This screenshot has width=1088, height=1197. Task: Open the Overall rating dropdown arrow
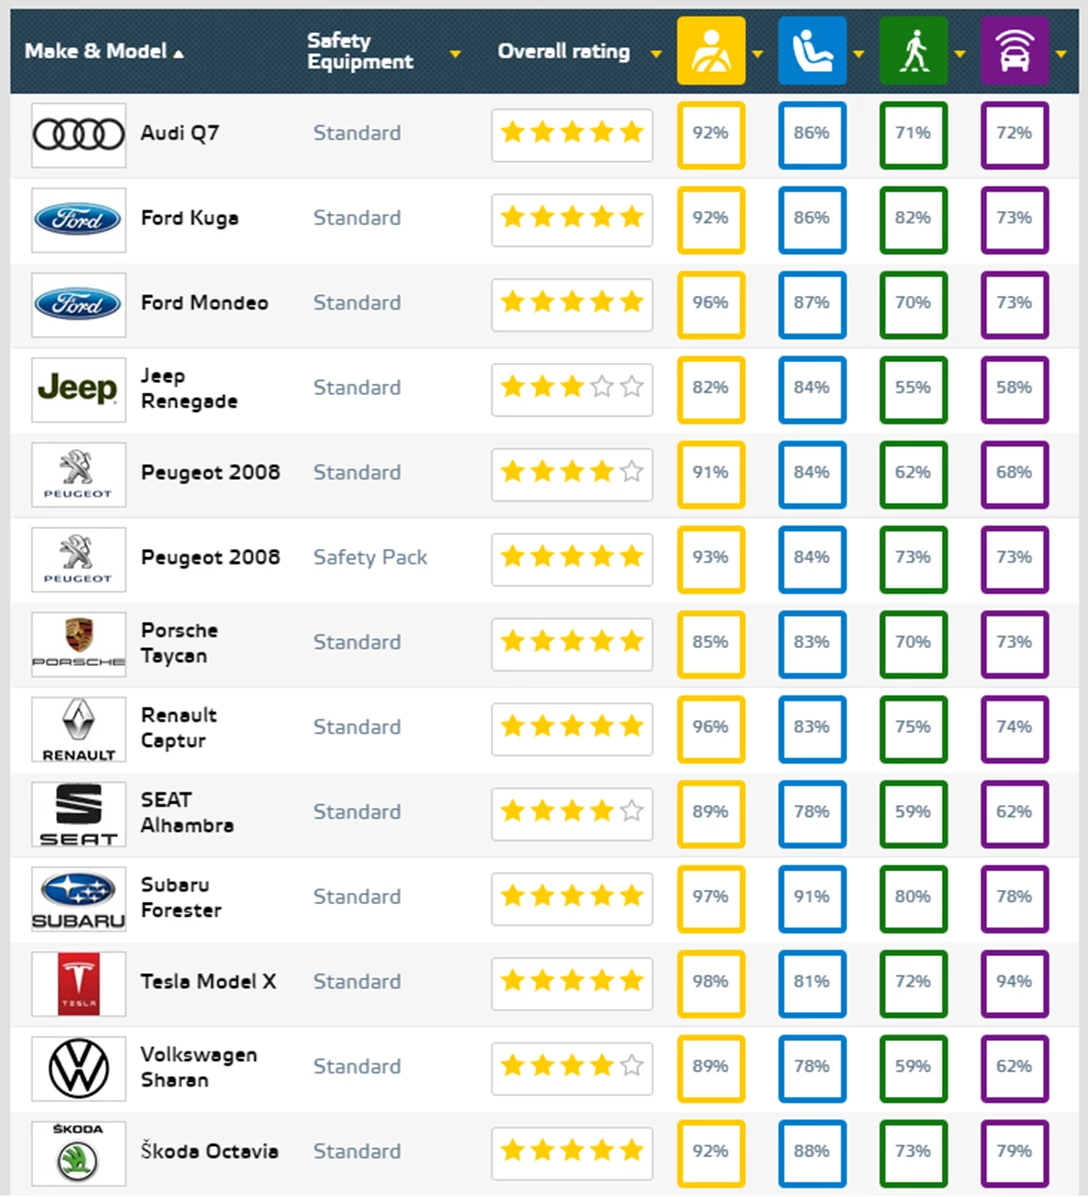click(x=656, y=54)
